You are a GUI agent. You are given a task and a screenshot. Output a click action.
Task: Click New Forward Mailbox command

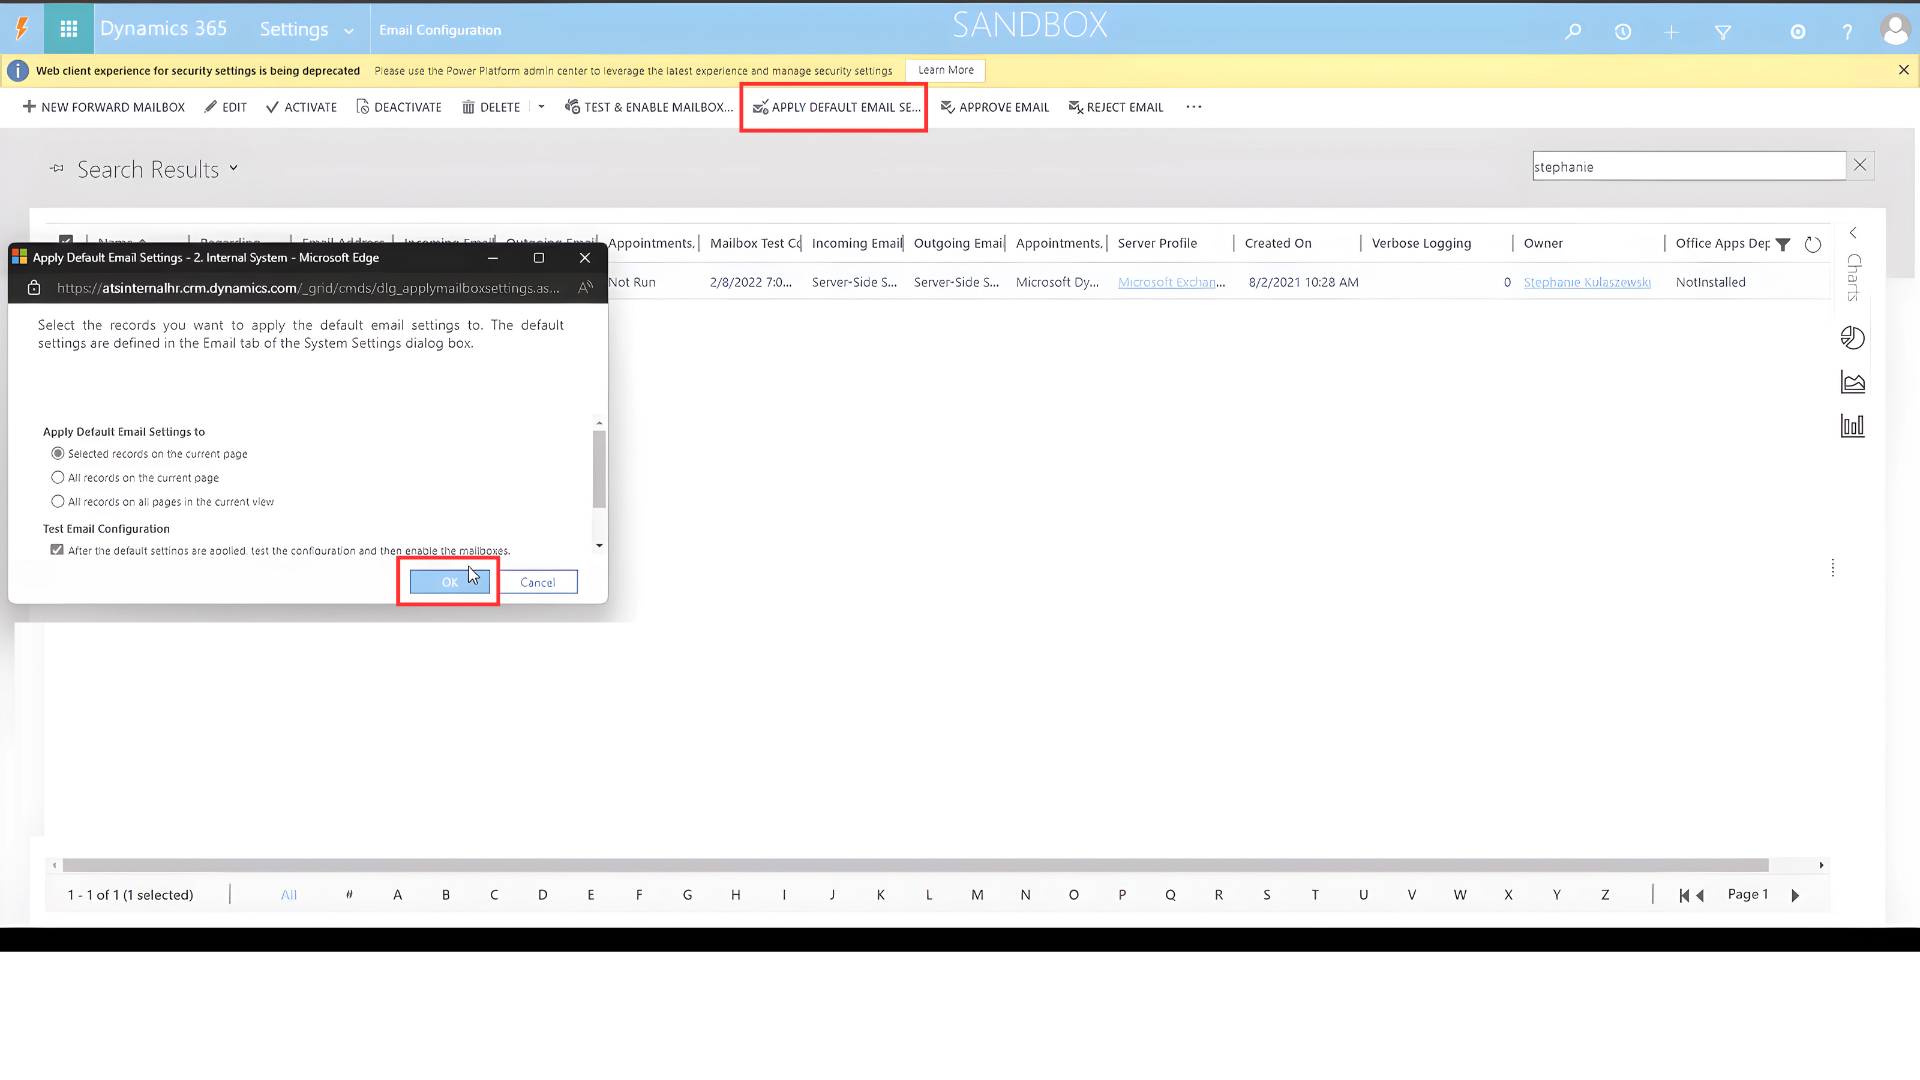(104, 107)
